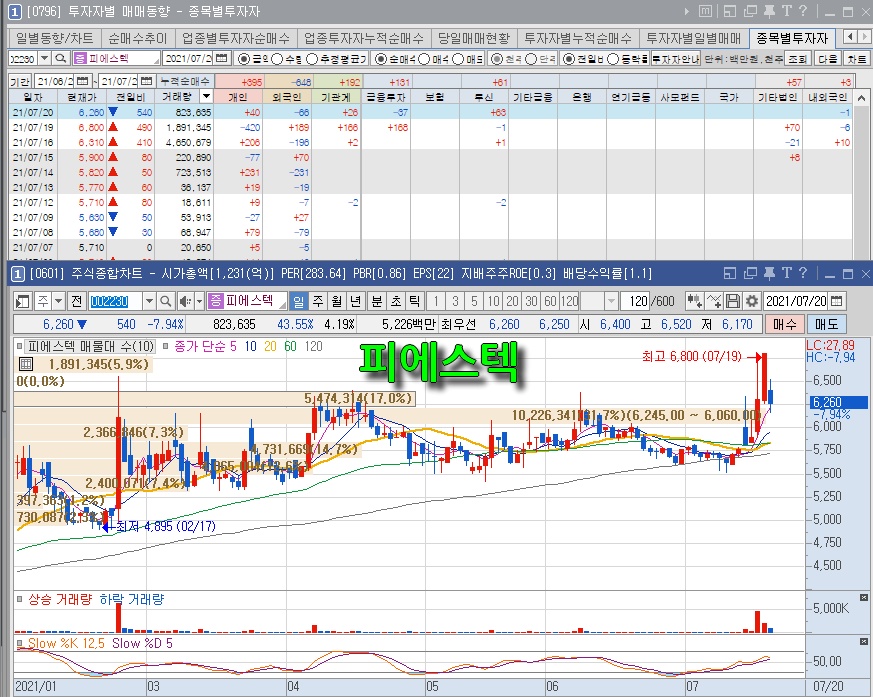Select the 수량 radio button
873x697 pixels.
277,58
